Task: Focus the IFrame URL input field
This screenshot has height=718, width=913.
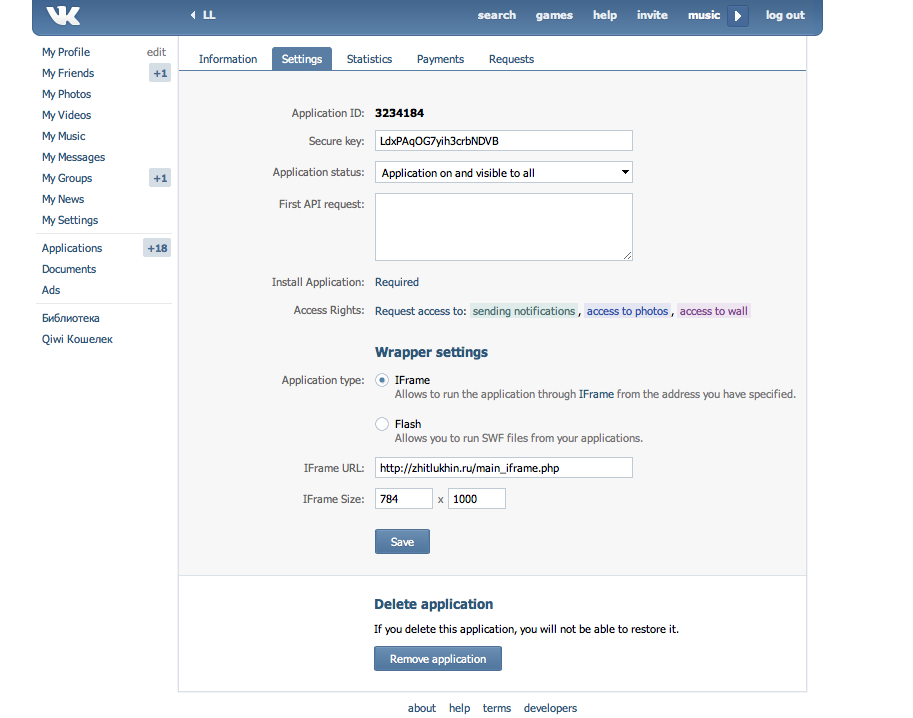Action: pyautogui.click(x=503, y=467)
